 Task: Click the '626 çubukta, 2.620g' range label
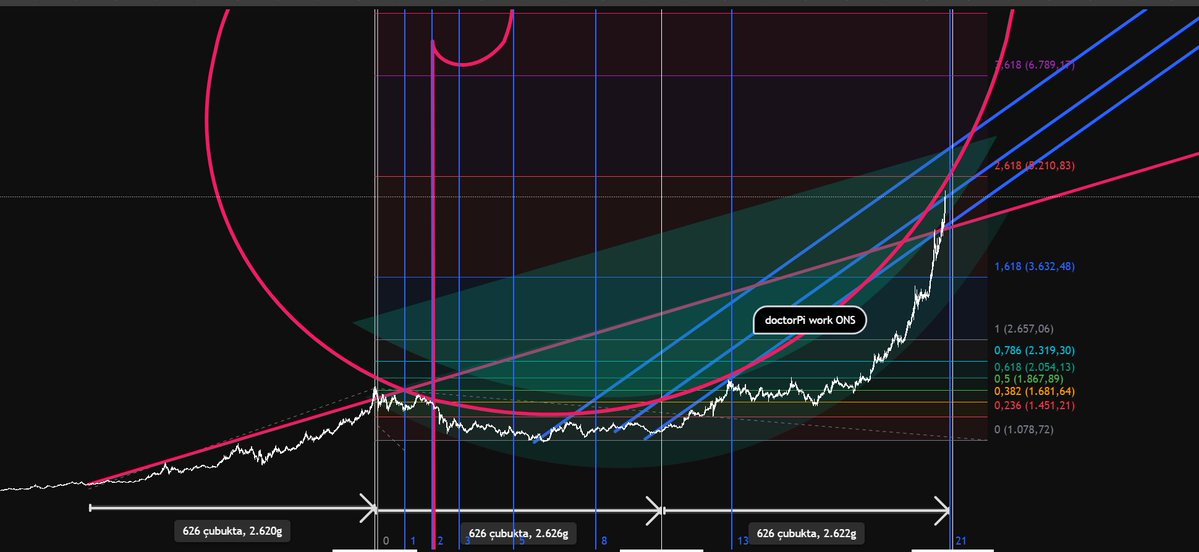click(x=232, y=531)
